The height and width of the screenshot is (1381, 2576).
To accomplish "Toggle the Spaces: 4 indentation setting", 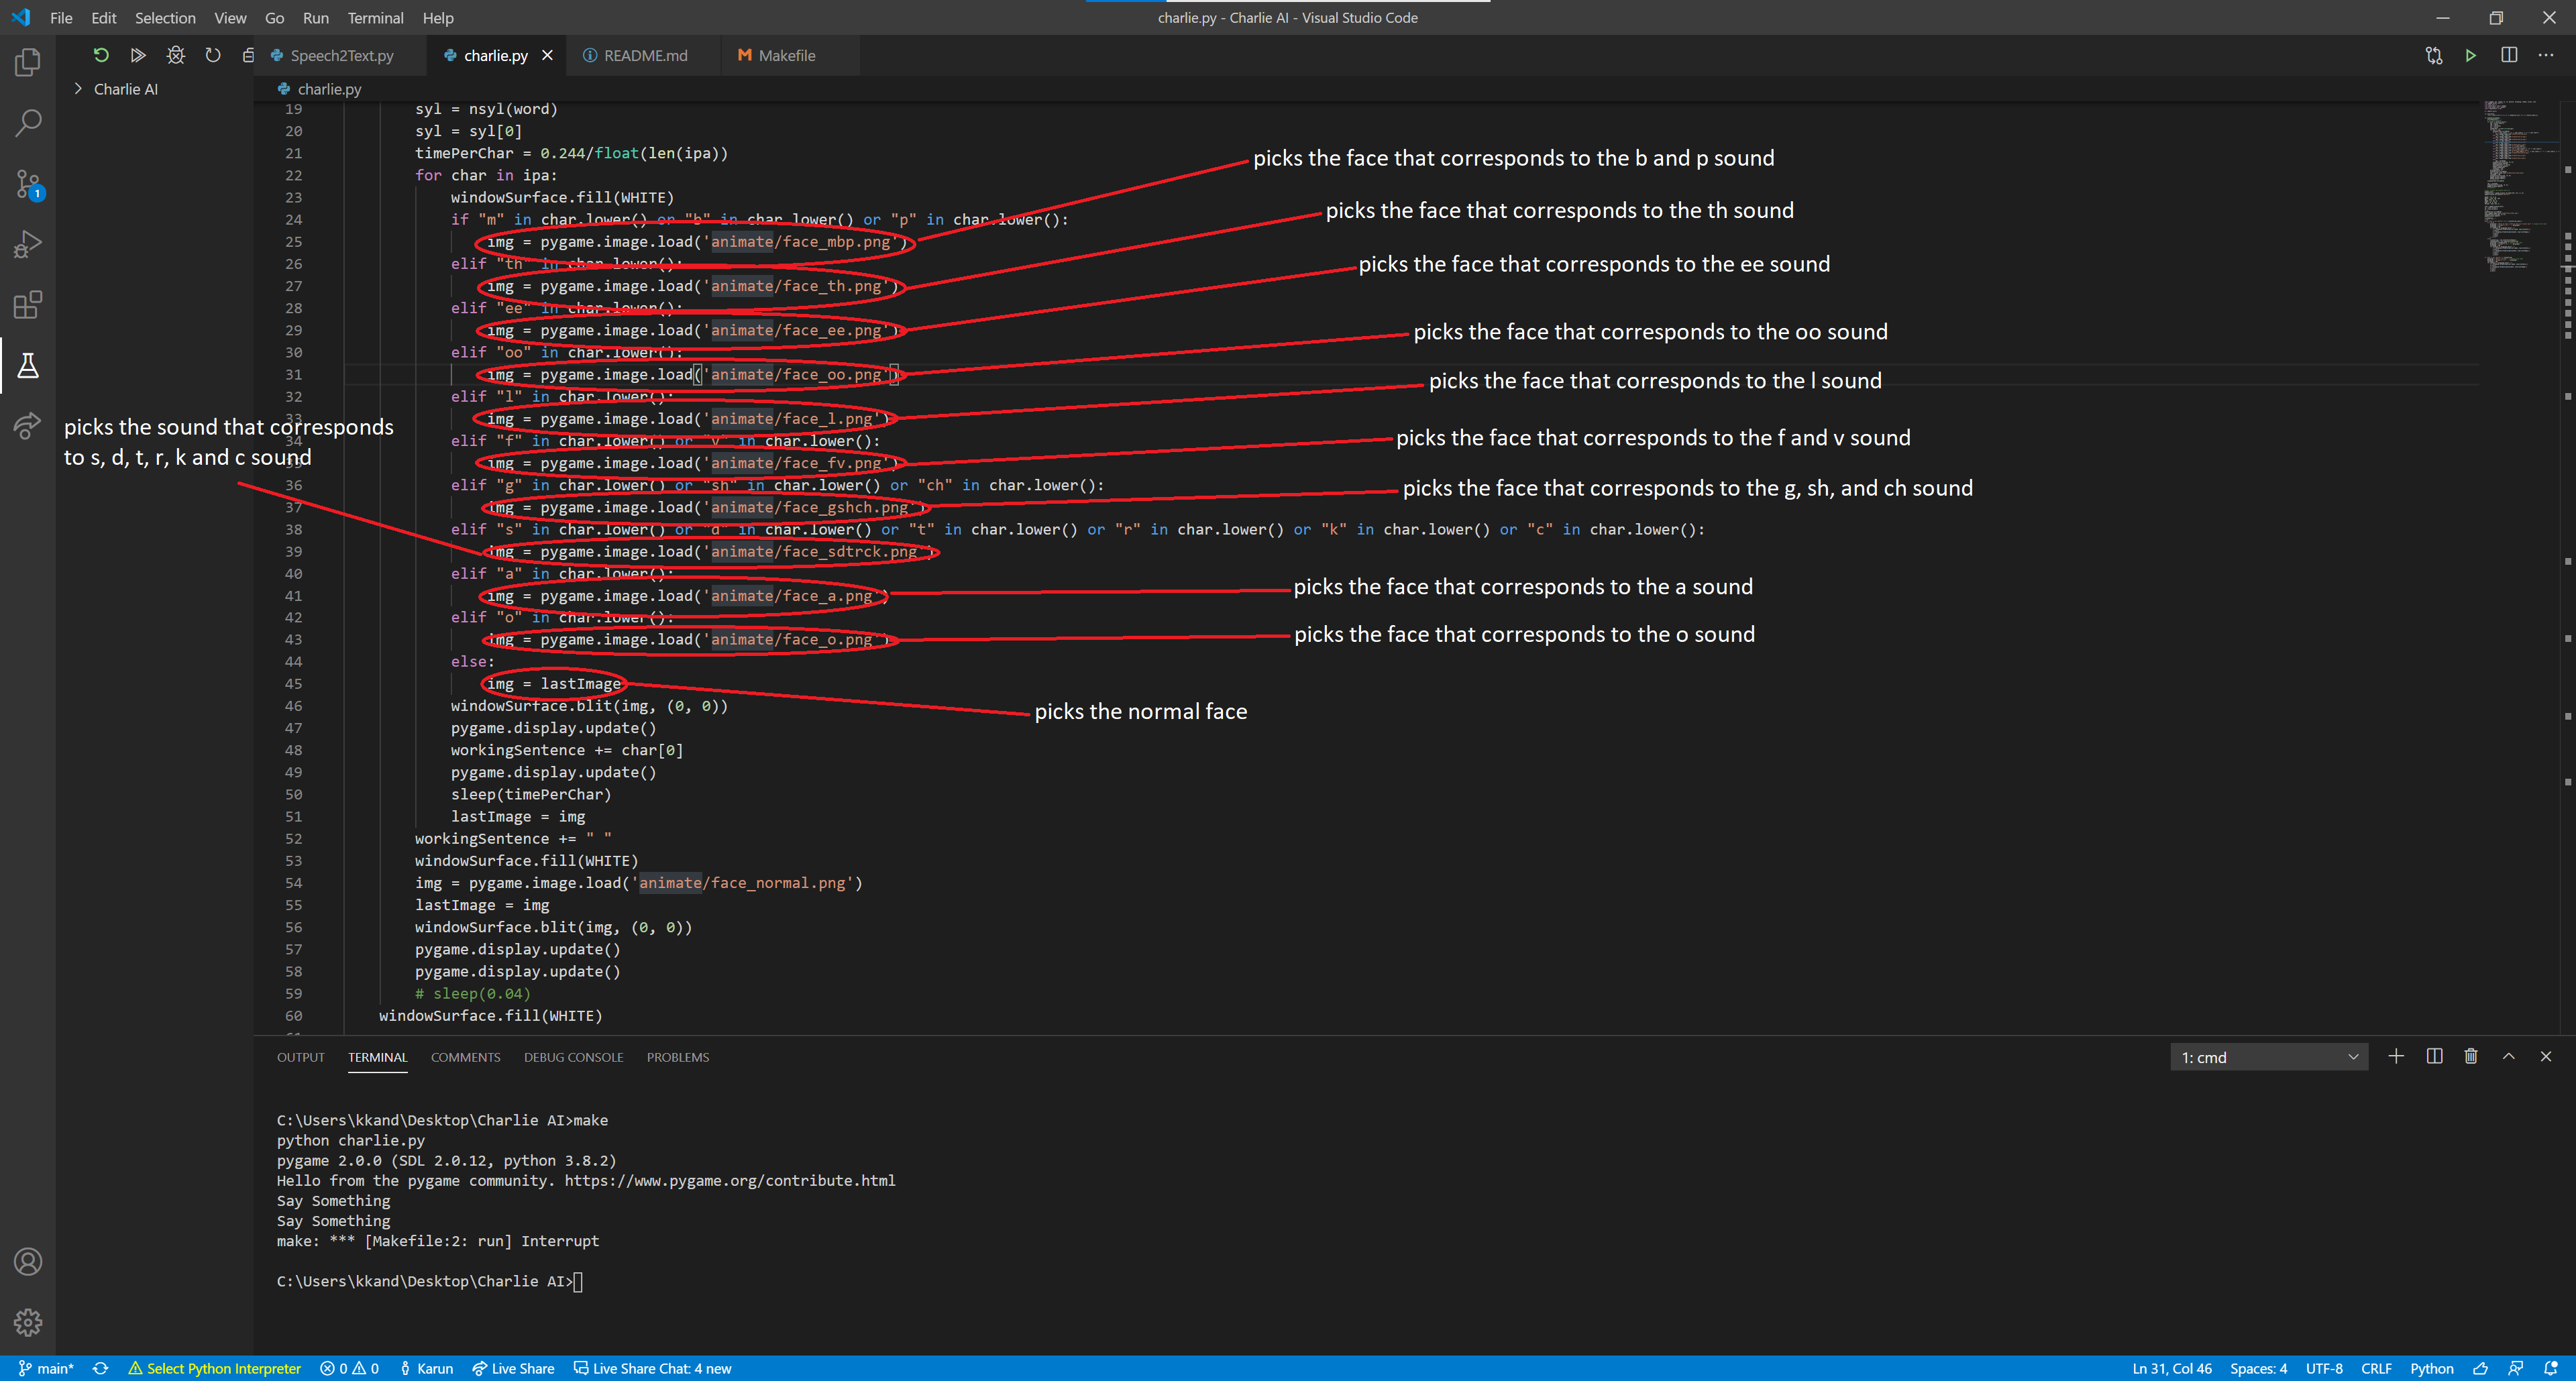I will coord(2258,1369).
